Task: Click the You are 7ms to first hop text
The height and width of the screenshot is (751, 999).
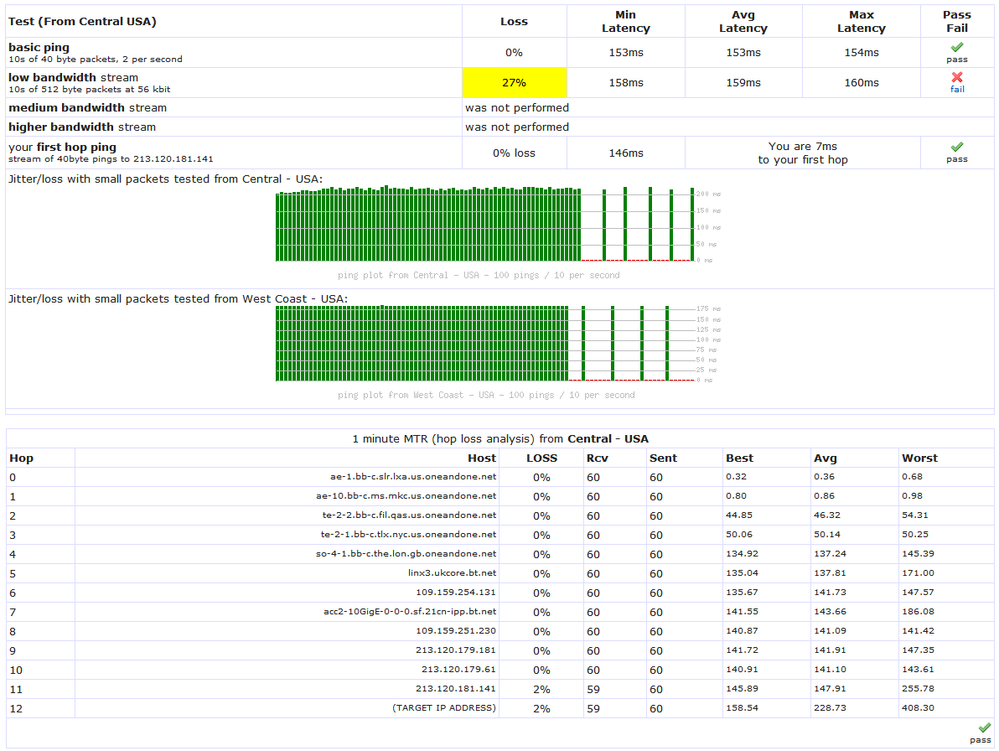Action: tap(803, 153)
